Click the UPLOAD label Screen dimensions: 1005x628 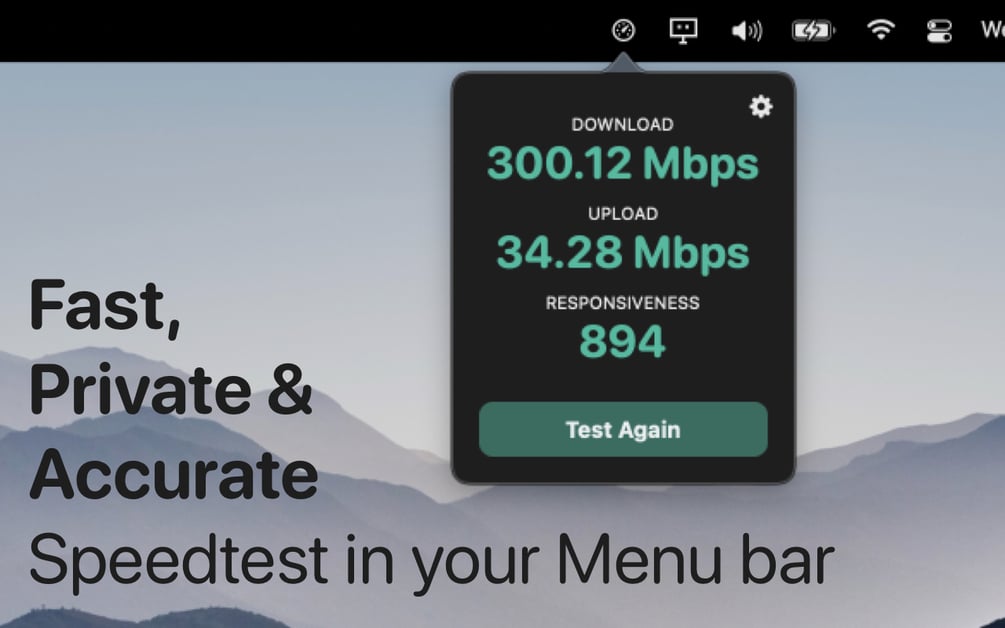623,213
